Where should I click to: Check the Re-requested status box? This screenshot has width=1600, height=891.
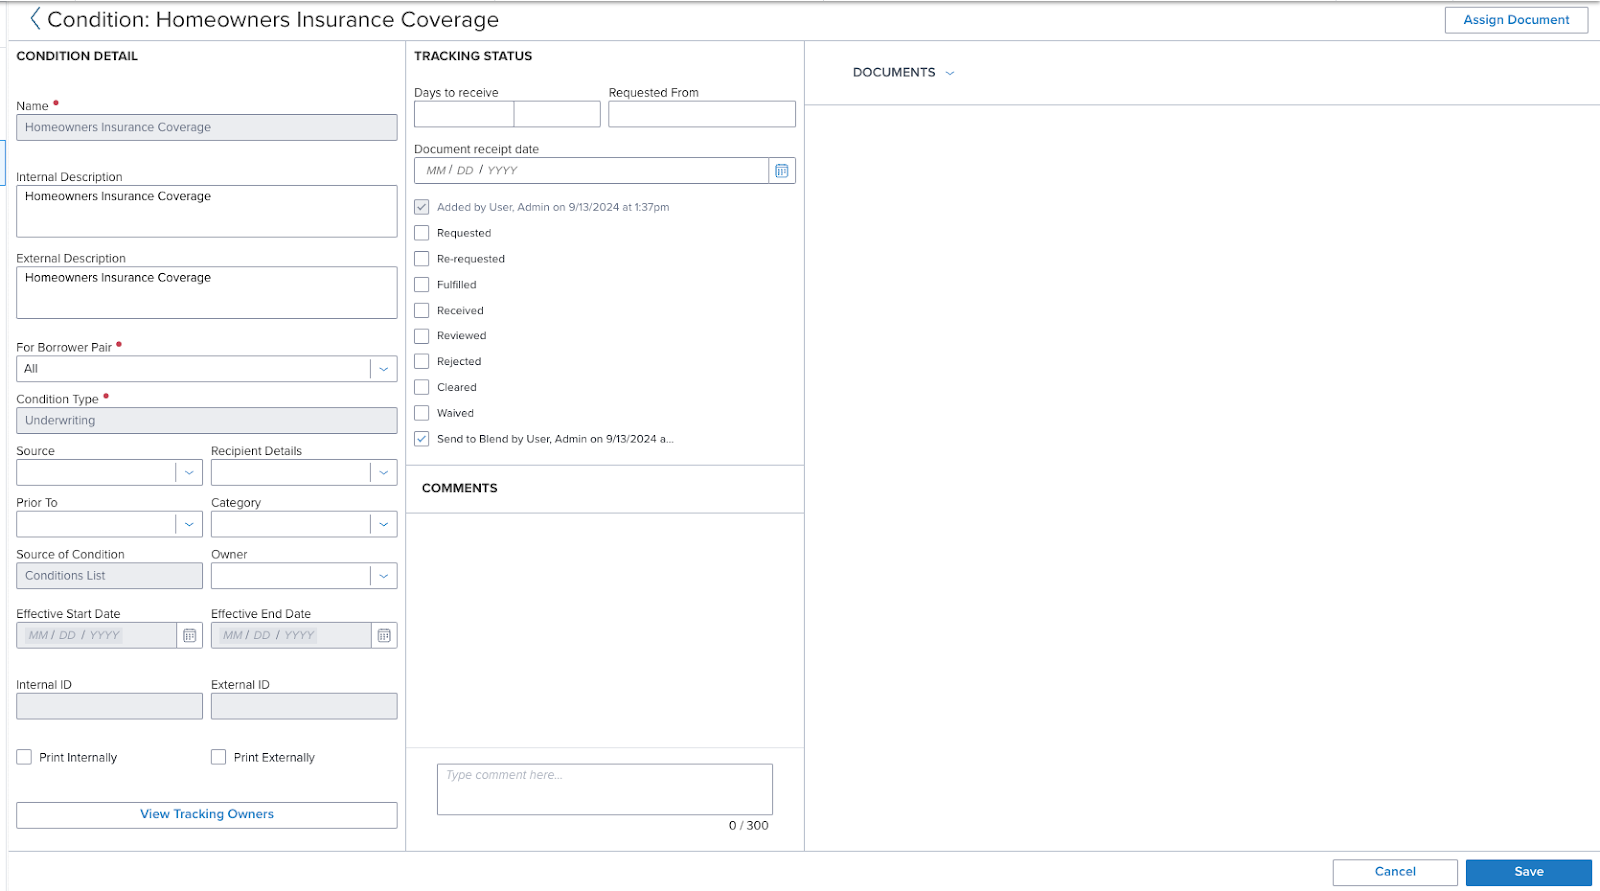[422, 259]
